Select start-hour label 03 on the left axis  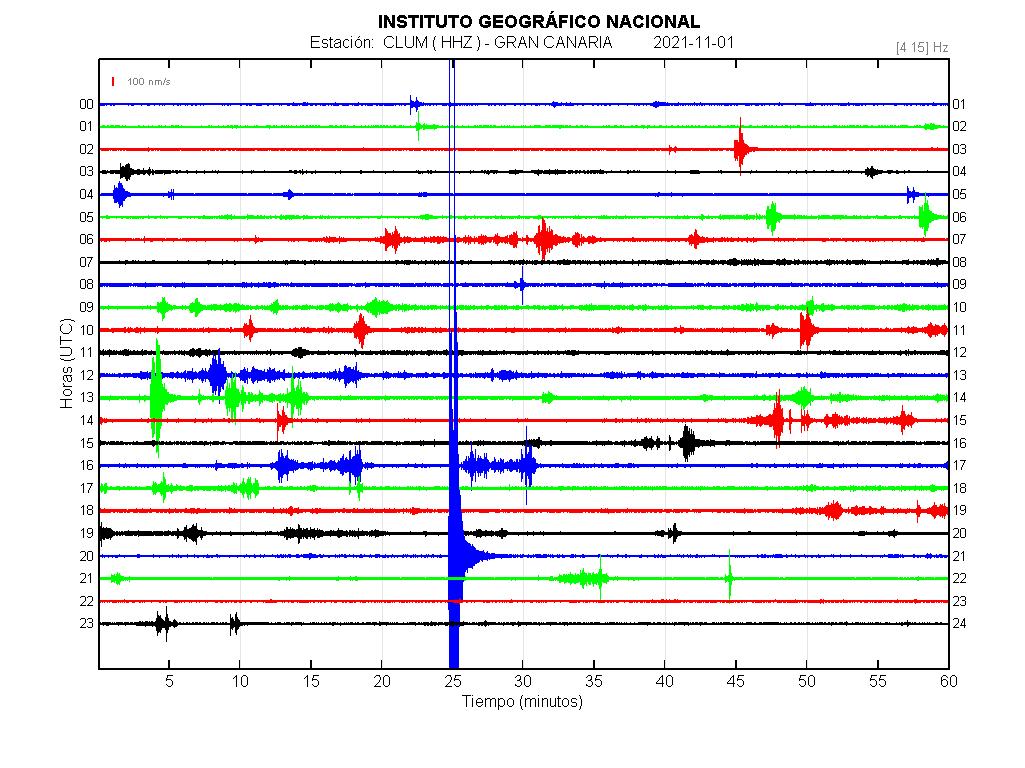[86, 172]
